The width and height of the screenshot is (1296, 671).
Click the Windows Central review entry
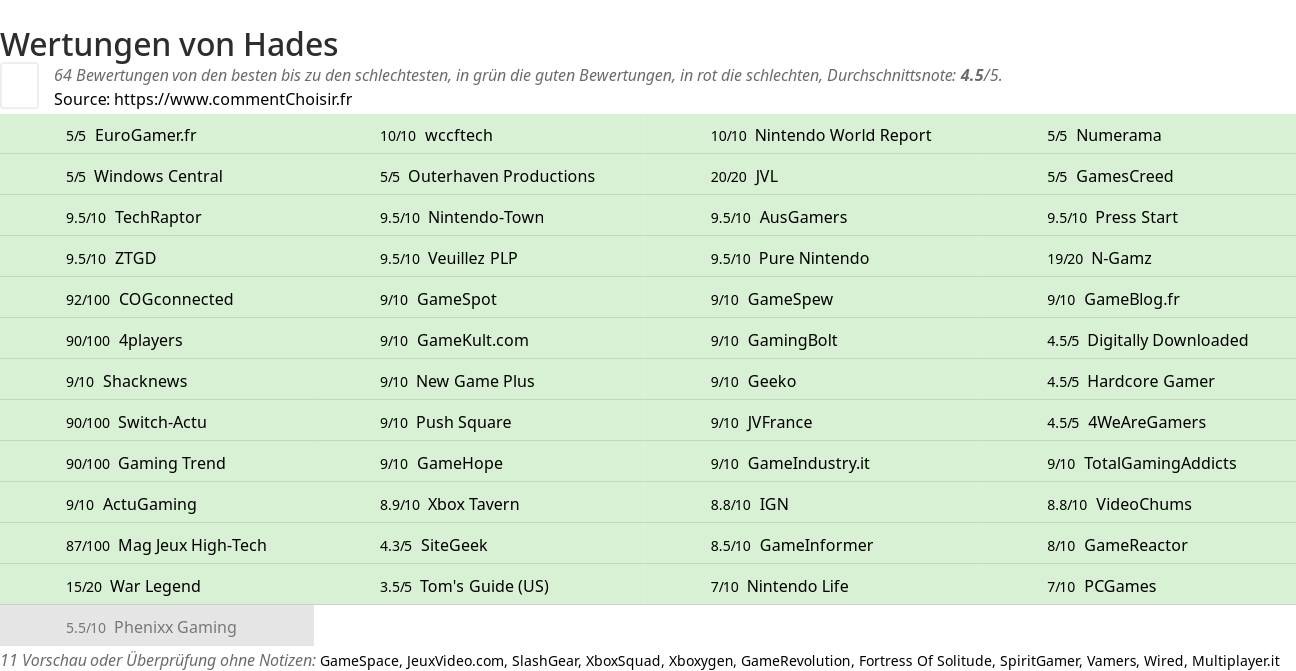coord(144,176)
